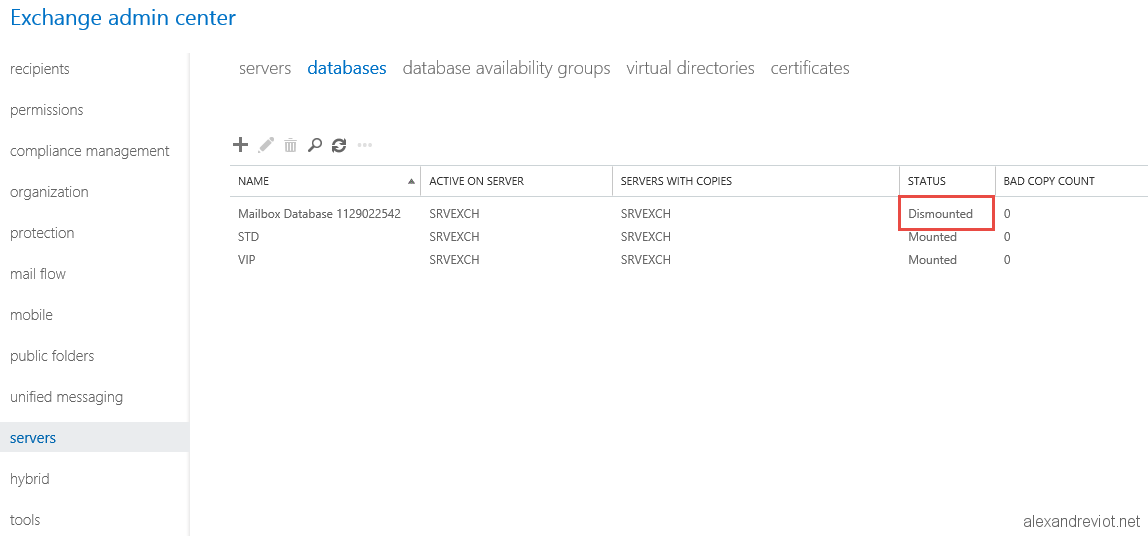Open compliance management section
1148x536 pixels.
(90, 151)
